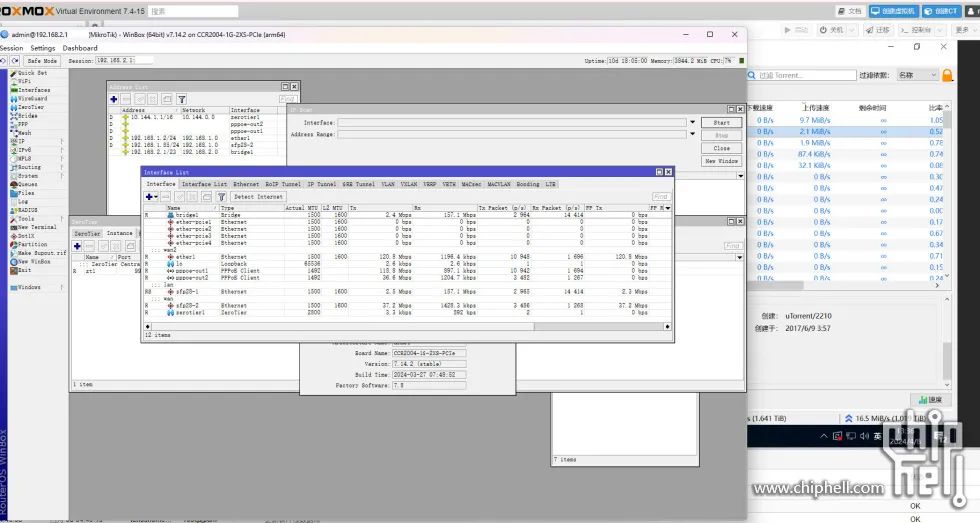Click the redo arrow in WinBox toolbar

click(15, 61)
